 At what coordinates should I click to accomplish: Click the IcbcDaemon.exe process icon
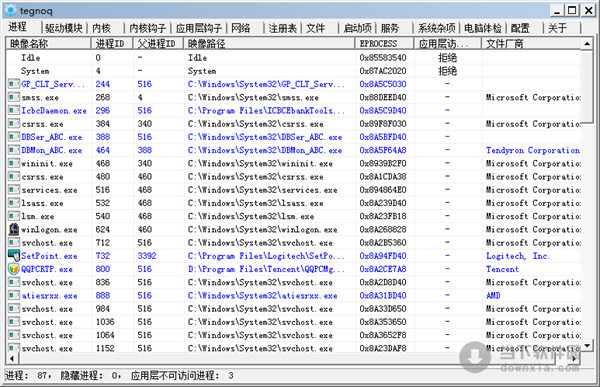point(14,111)
